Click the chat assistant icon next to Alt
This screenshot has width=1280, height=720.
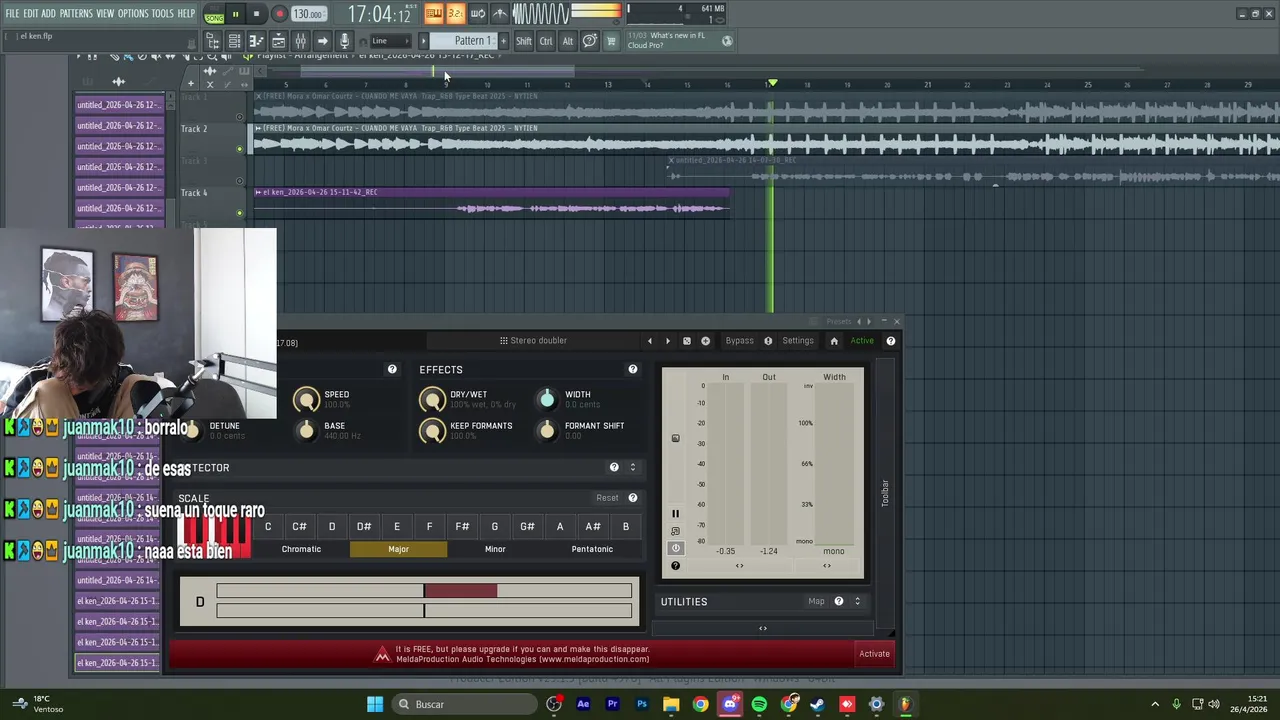click(x=589, y=41)
